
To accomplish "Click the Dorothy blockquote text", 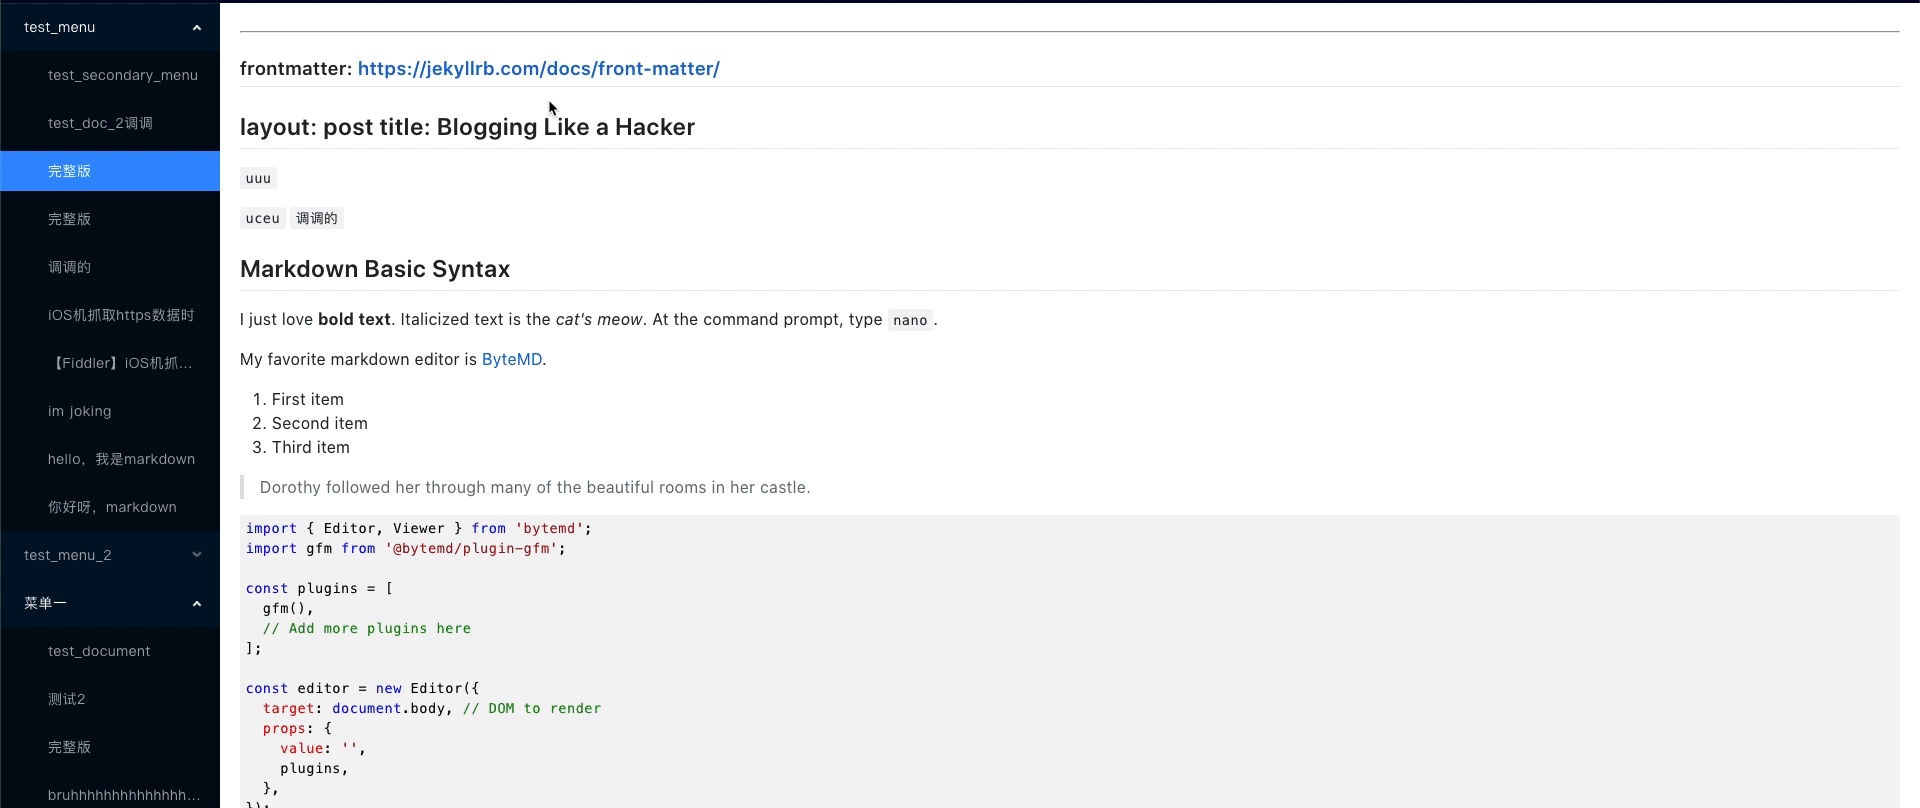I will click(x=535, y=487).
